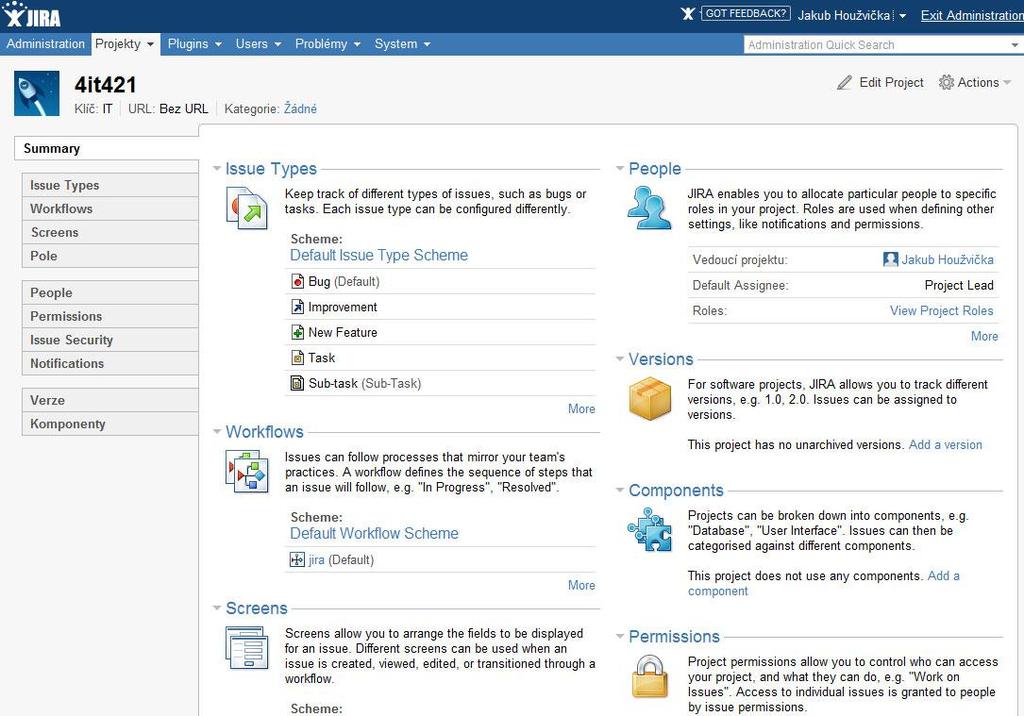Open the Jakub Houžvička user menu

pos(852,15)
